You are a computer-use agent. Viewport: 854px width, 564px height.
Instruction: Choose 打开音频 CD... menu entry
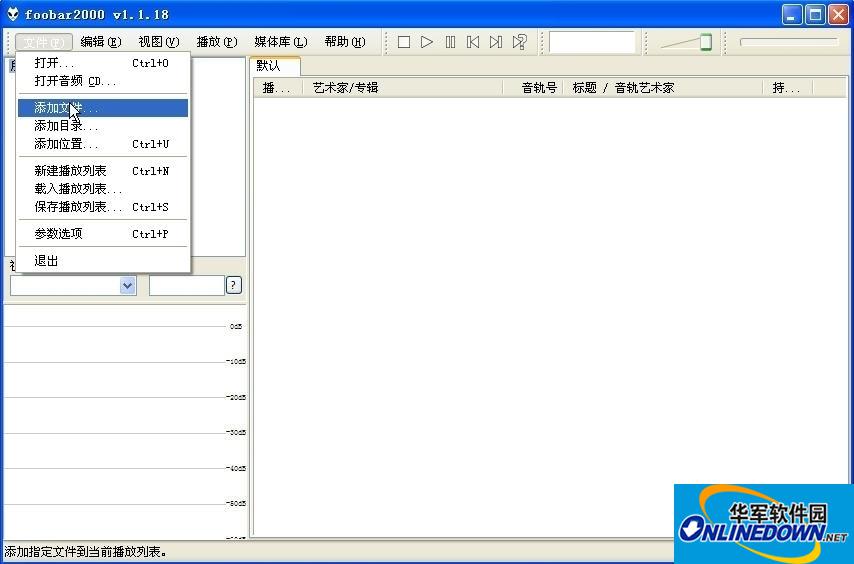[103, 81]
